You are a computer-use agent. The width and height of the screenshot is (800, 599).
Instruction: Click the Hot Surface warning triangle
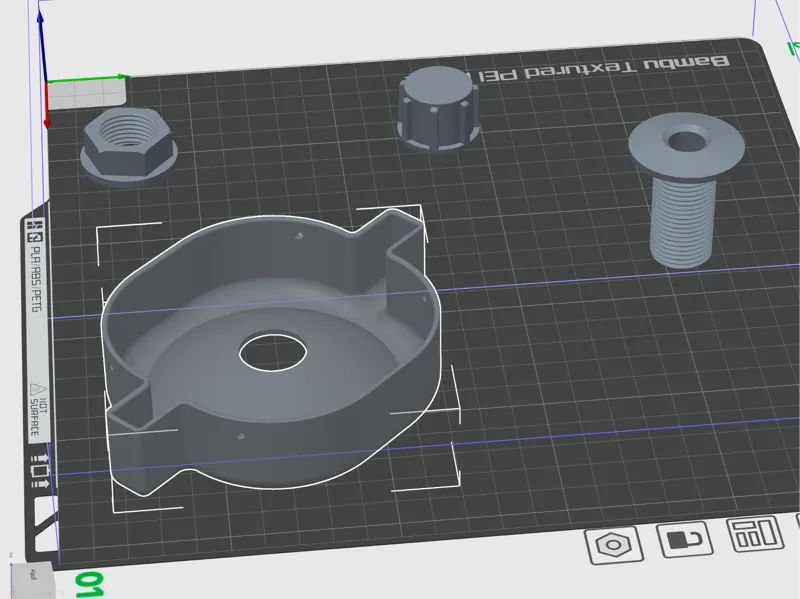[35, 390]
